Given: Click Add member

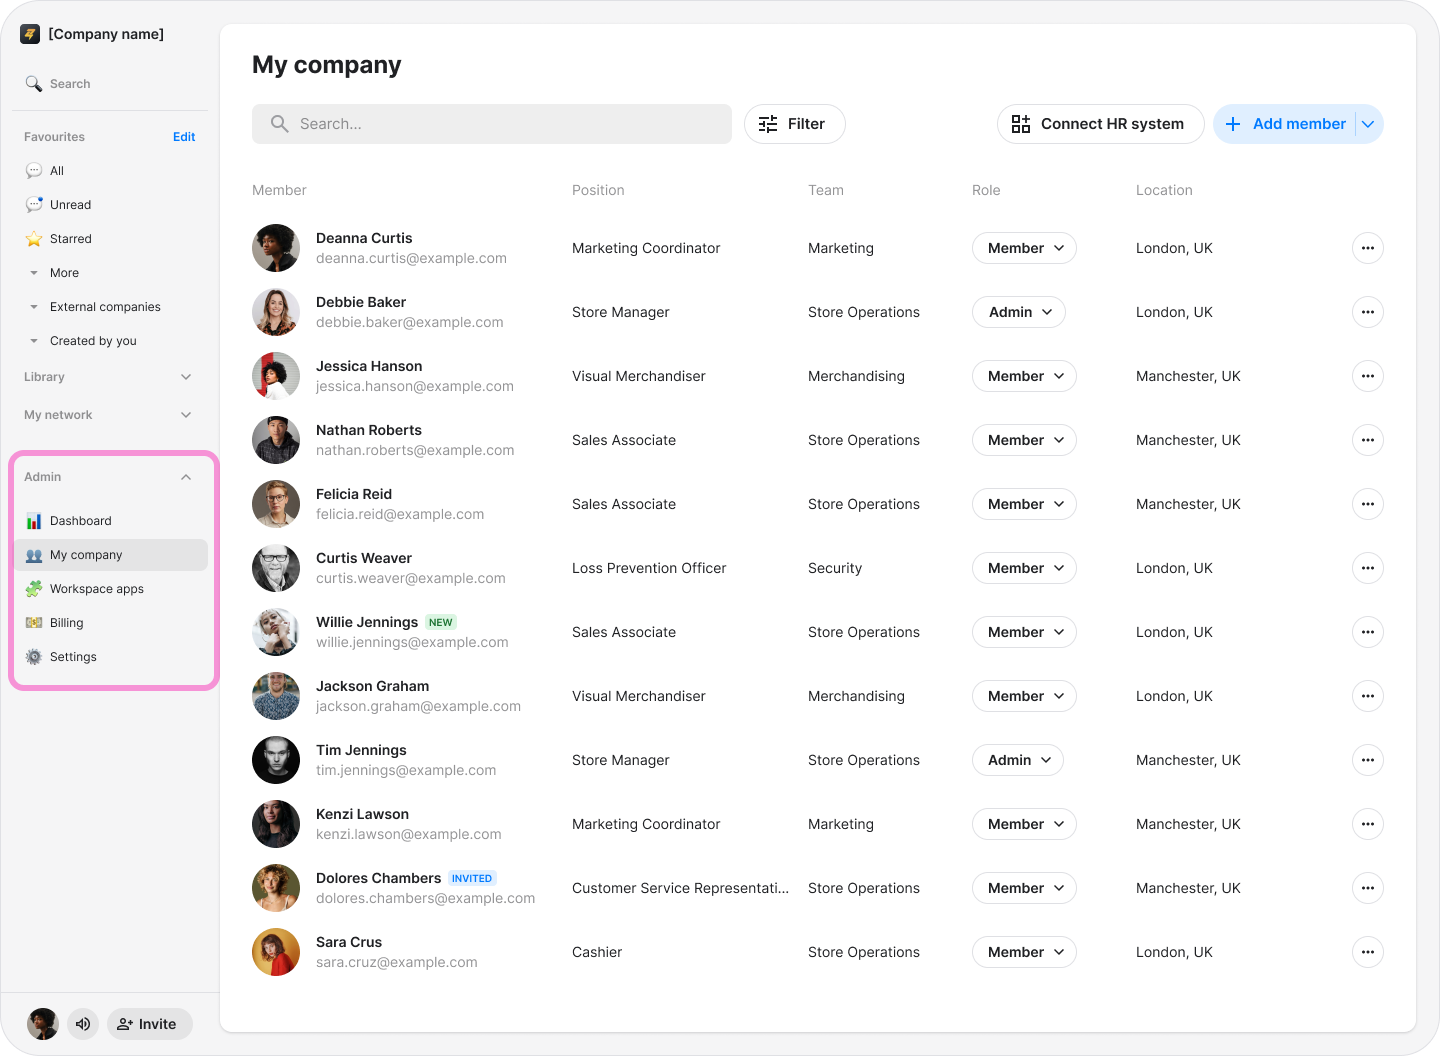Looking at the screenshot, I should click(1285, 124).
